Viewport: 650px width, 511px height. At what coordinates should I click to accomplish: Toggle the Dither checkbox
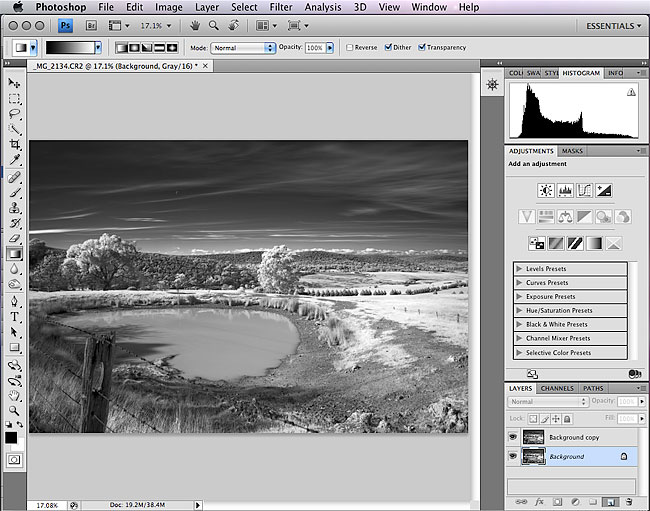coord(387,47)
